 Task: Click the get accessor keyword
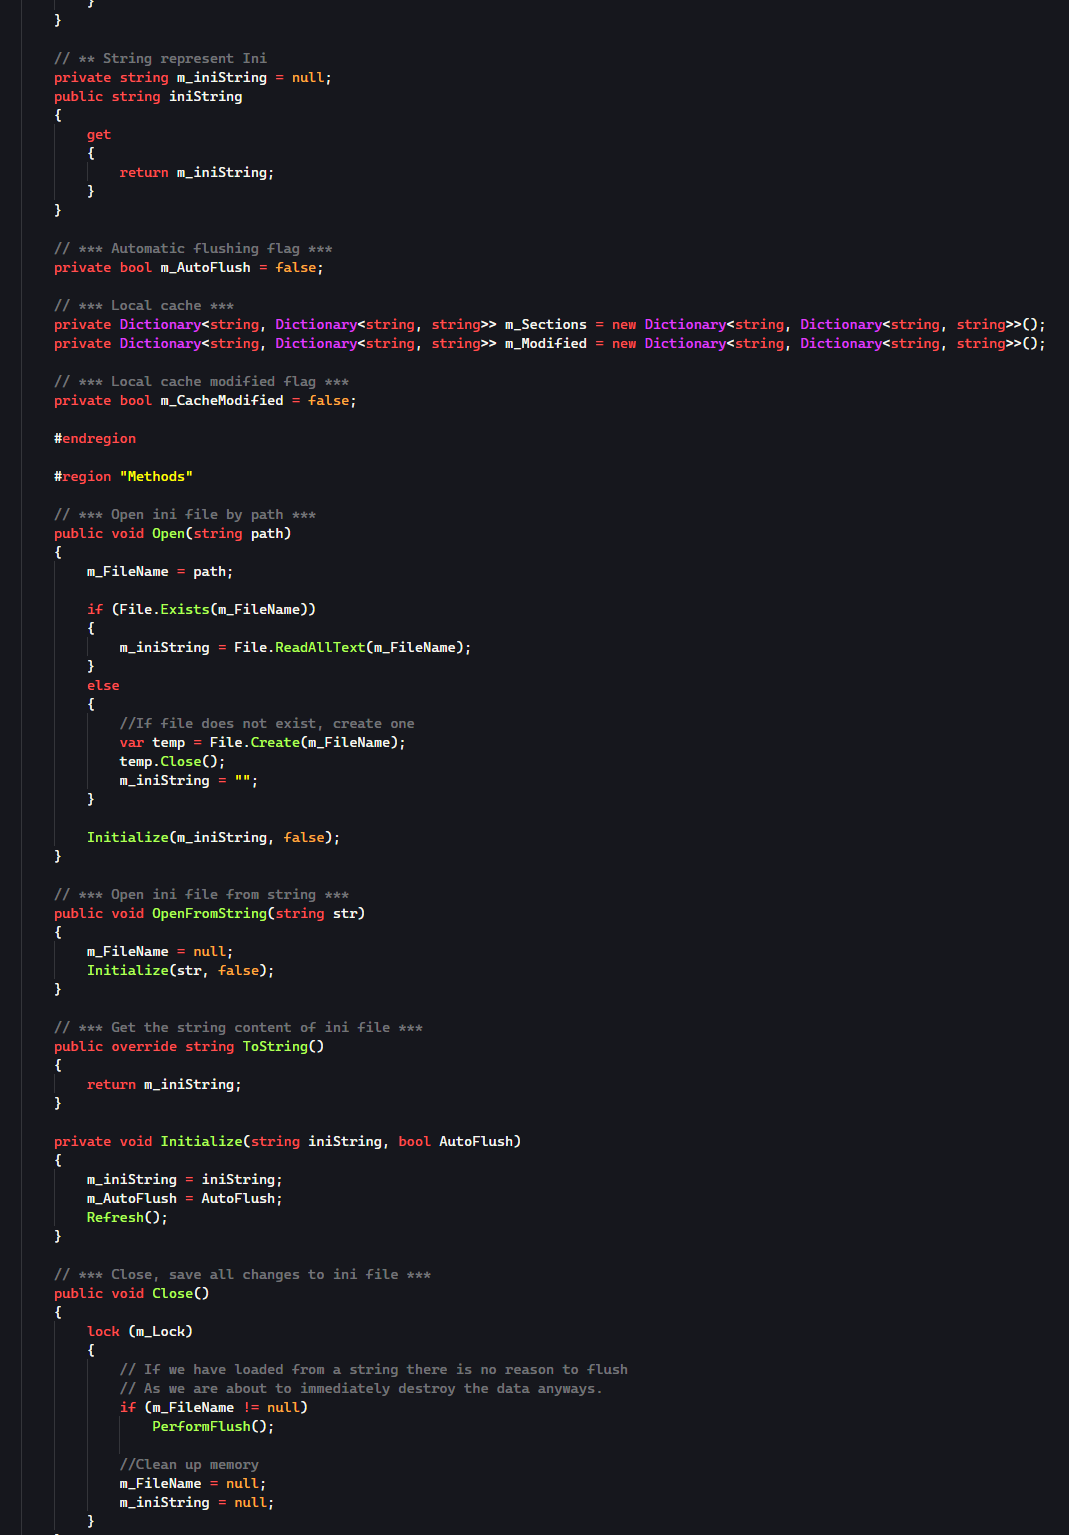point(99,135)
